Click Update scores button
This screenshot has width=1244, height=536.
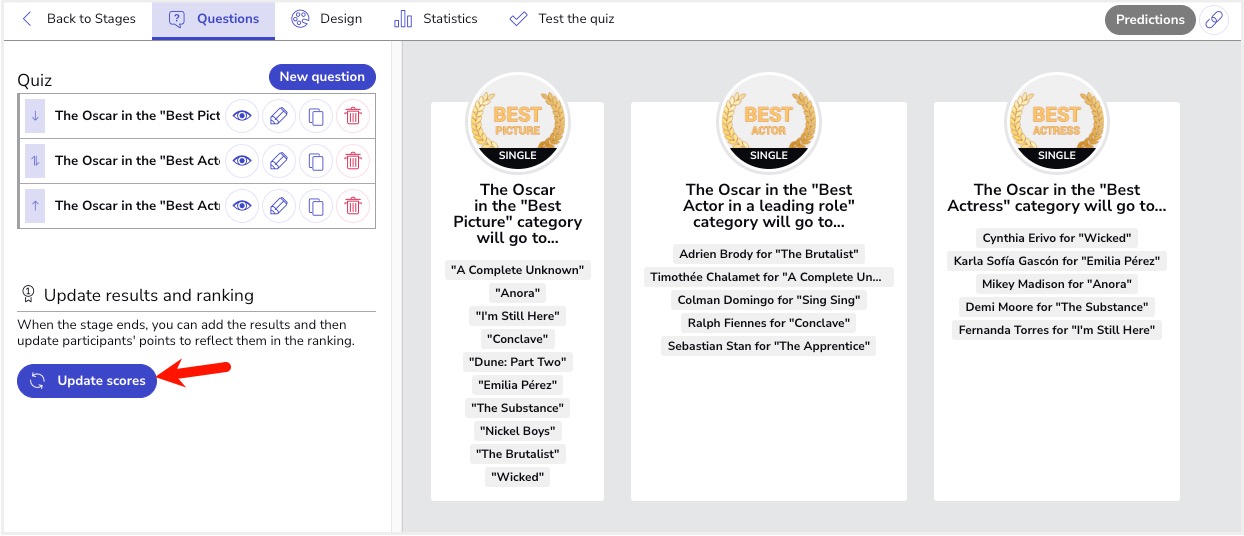point(87,381)
